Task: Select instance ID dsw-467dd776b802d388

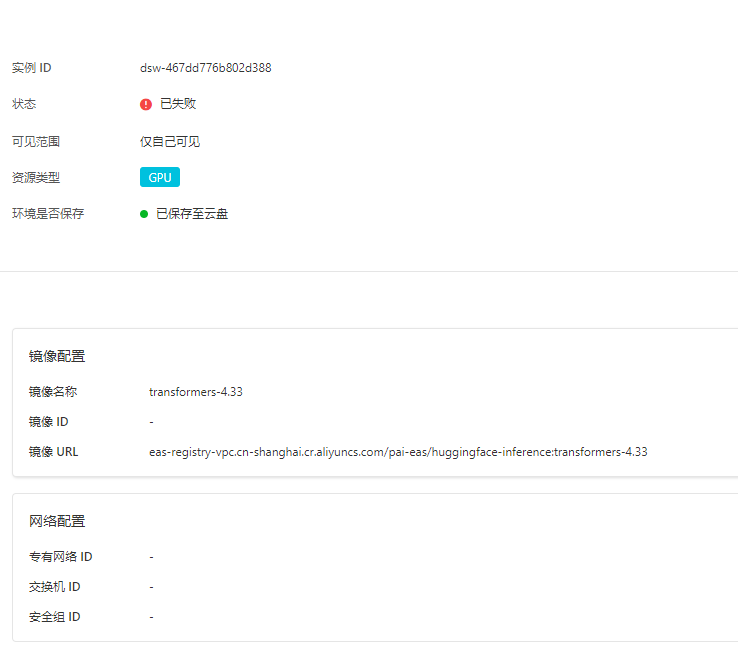Action: coord(205,68)
